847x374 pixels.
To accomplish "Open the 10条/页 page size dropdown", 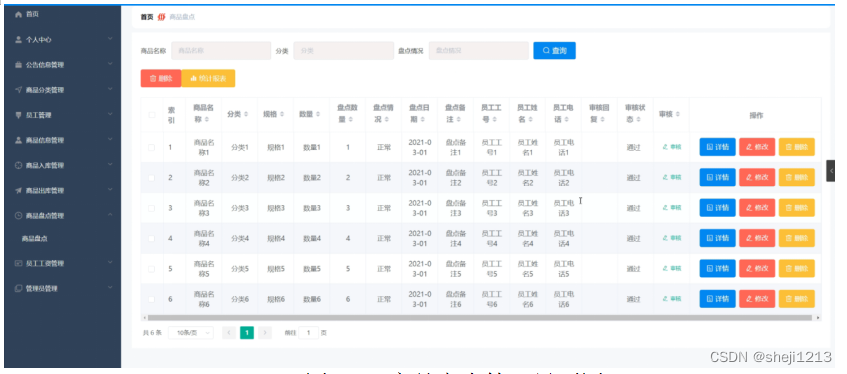I will click(x=191, y=333).
